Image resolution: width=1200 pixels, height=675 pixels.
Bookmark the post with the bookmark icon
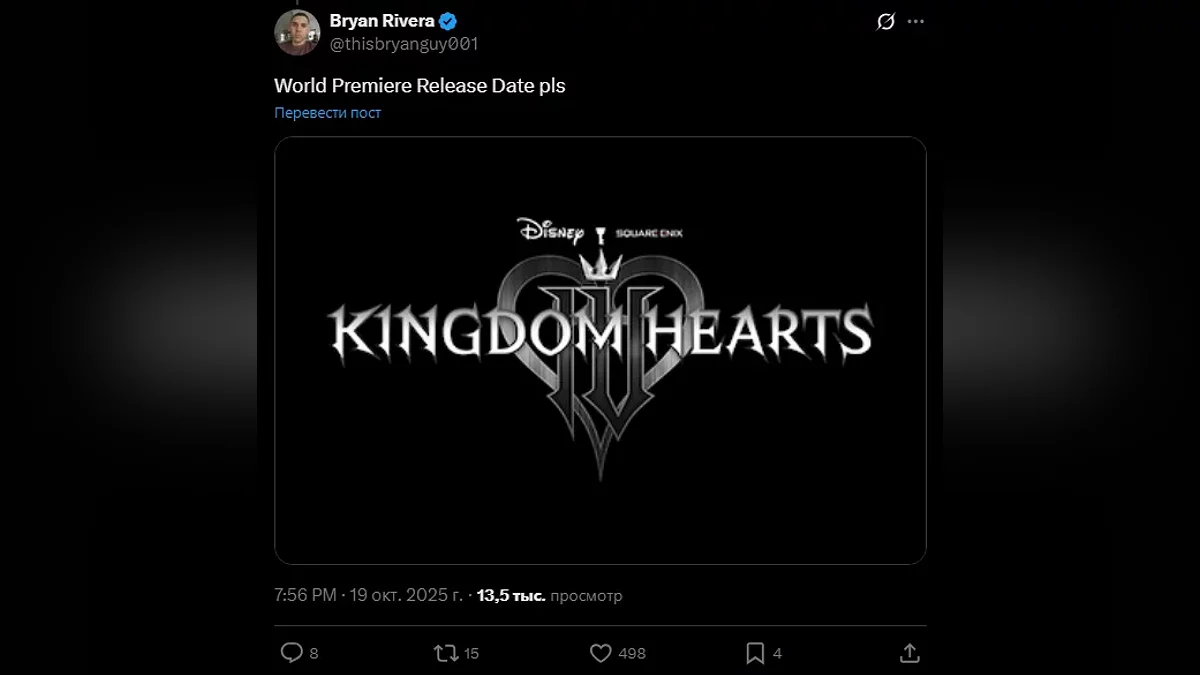coord(755,653)
